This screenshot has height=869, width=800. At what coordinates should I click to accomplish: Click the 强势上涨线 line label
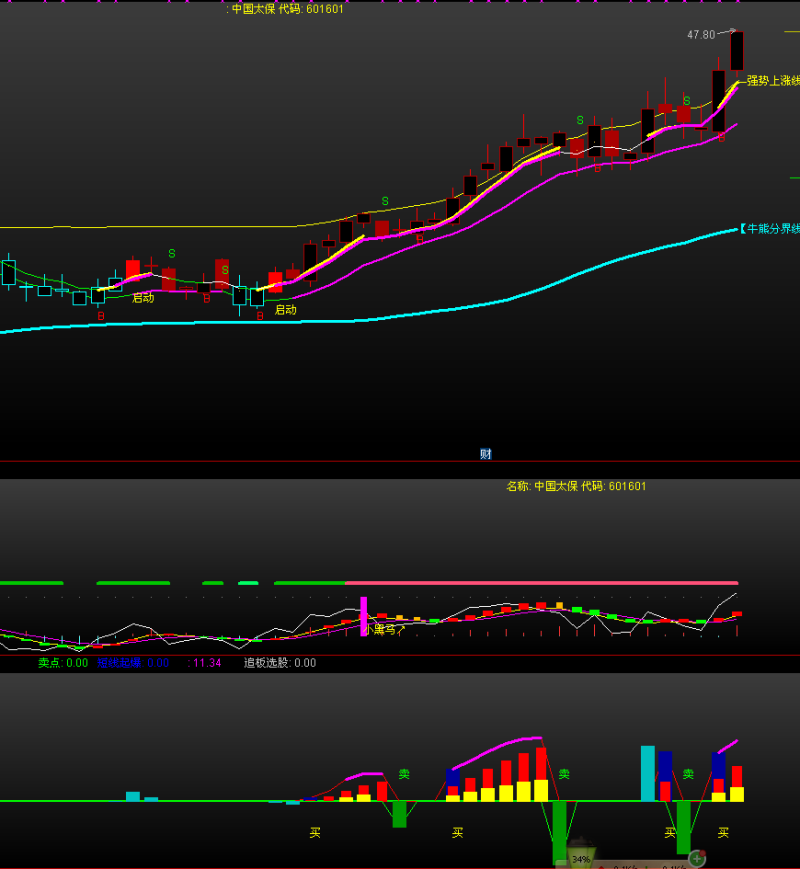772,81
